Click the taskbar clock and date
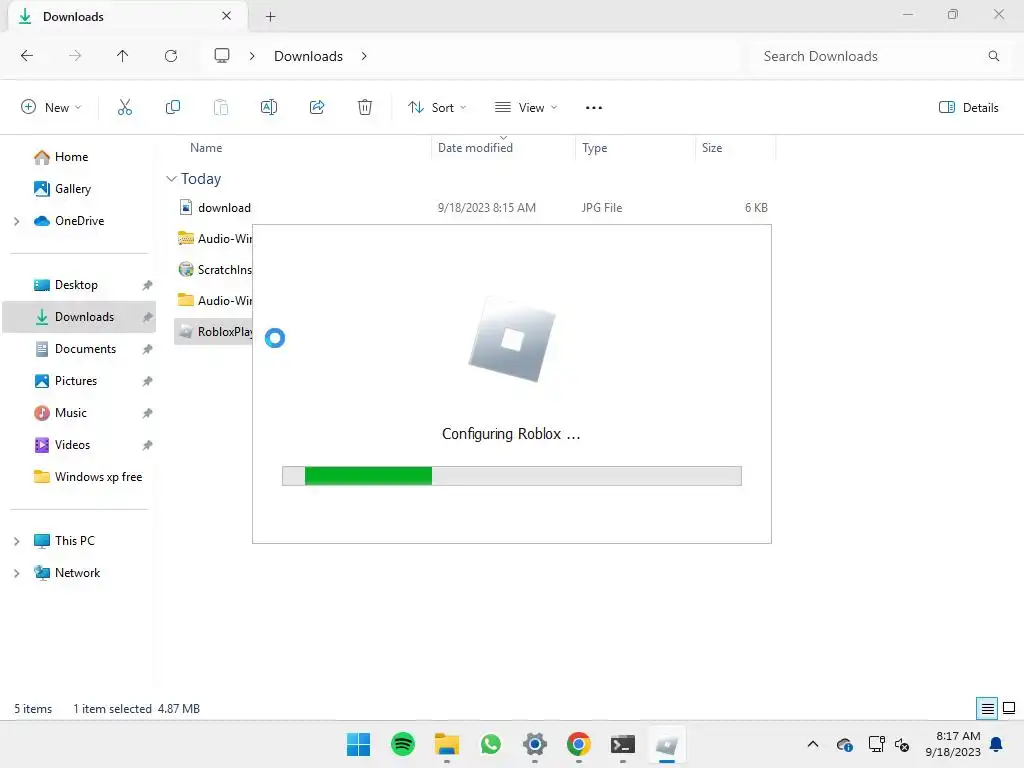 [953, 744]
